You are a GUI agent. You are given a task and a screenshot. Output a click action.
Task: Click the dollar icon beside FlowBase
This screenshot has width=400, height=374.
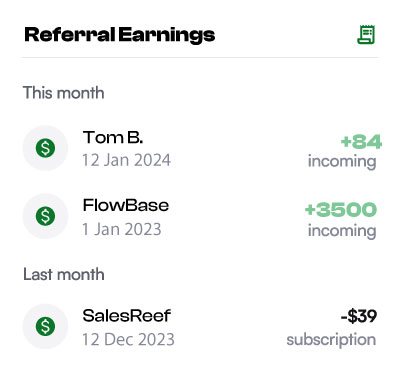pyautogui.click(x=45, y=216)
